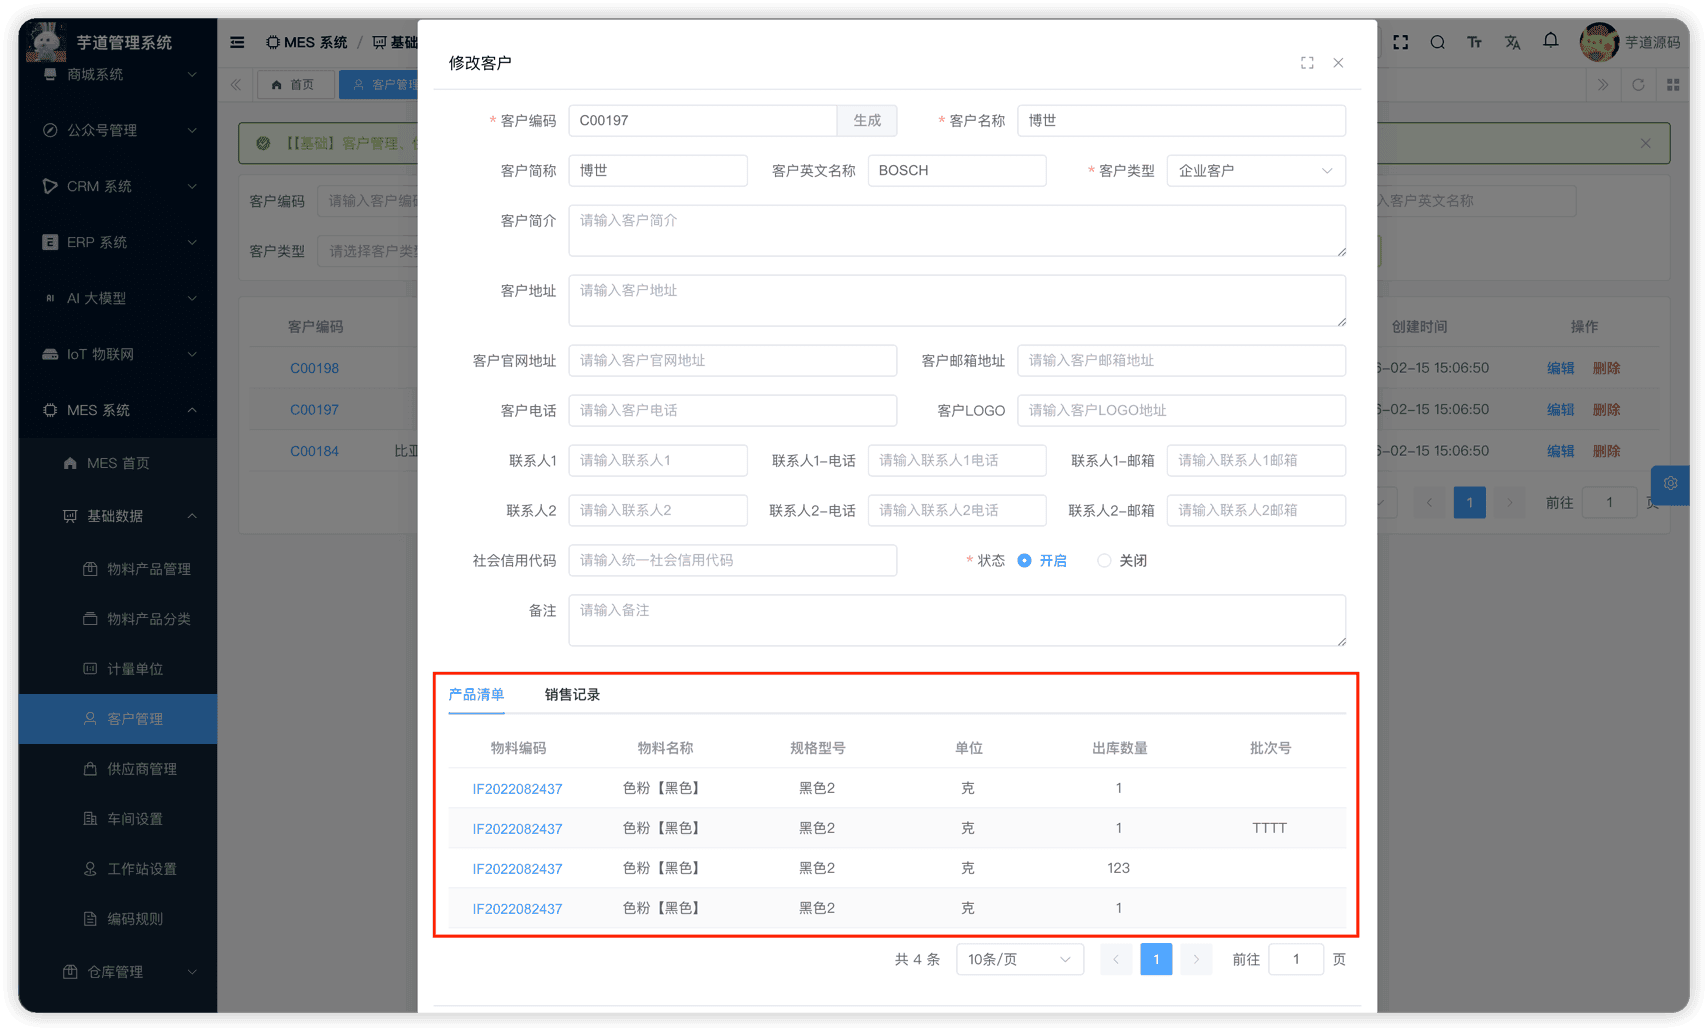Click the refresh icon in tab bar
The height and width of the screenshot is (1031, 1708).
click(1638, 85)
